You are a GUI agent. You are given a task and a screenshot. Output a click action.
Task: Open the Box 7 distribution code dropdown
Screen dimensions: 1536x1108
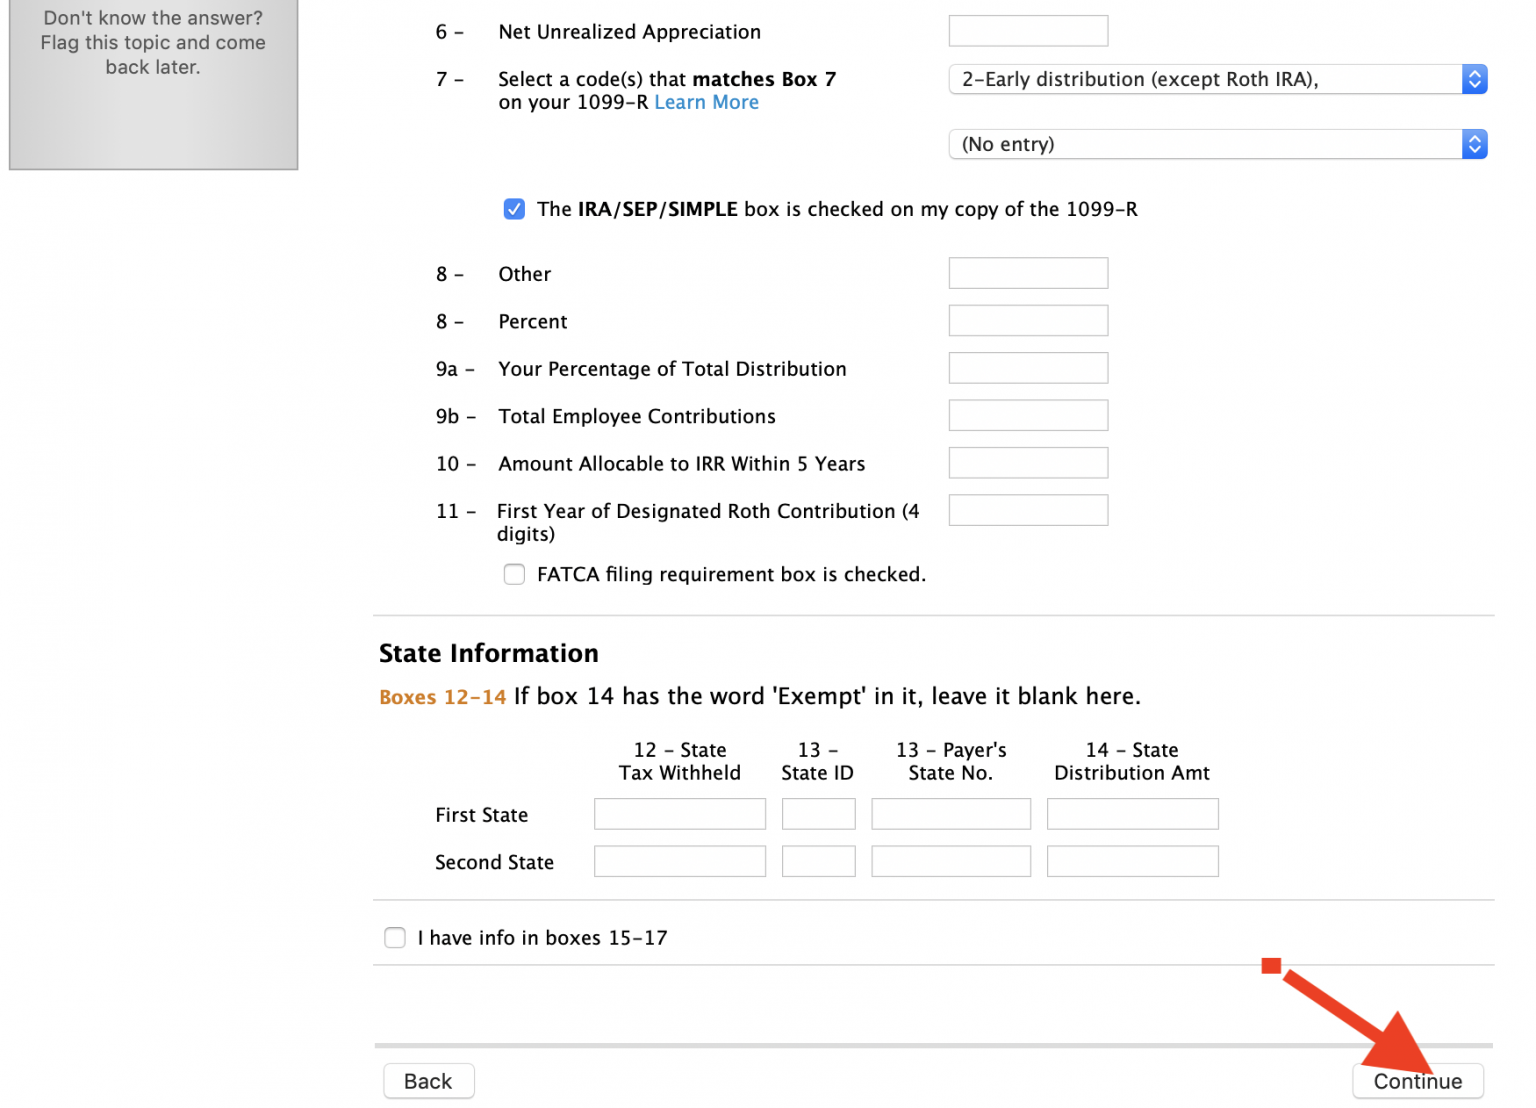[x=1216, y=79]
